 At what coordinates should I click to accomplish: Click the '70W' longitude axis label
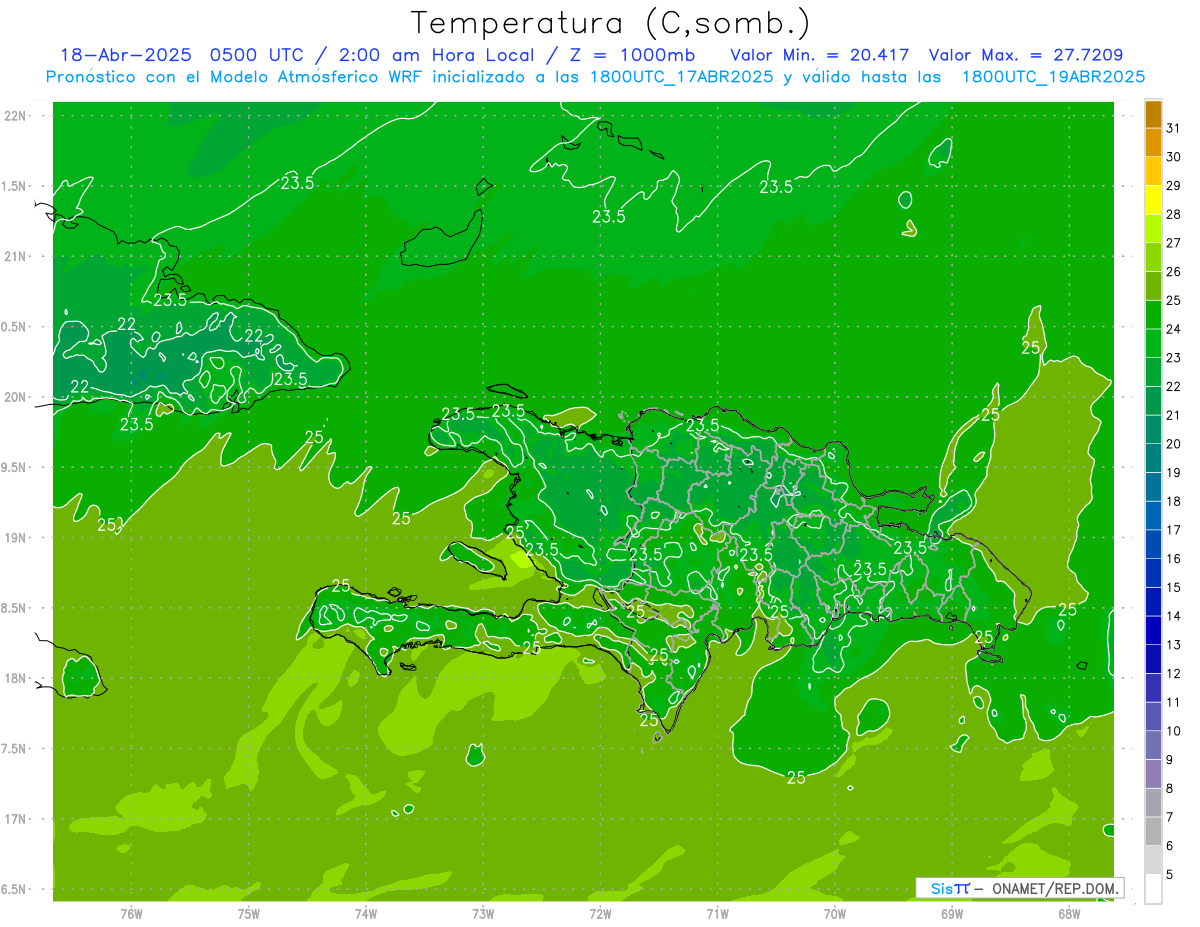click(835, 913)
